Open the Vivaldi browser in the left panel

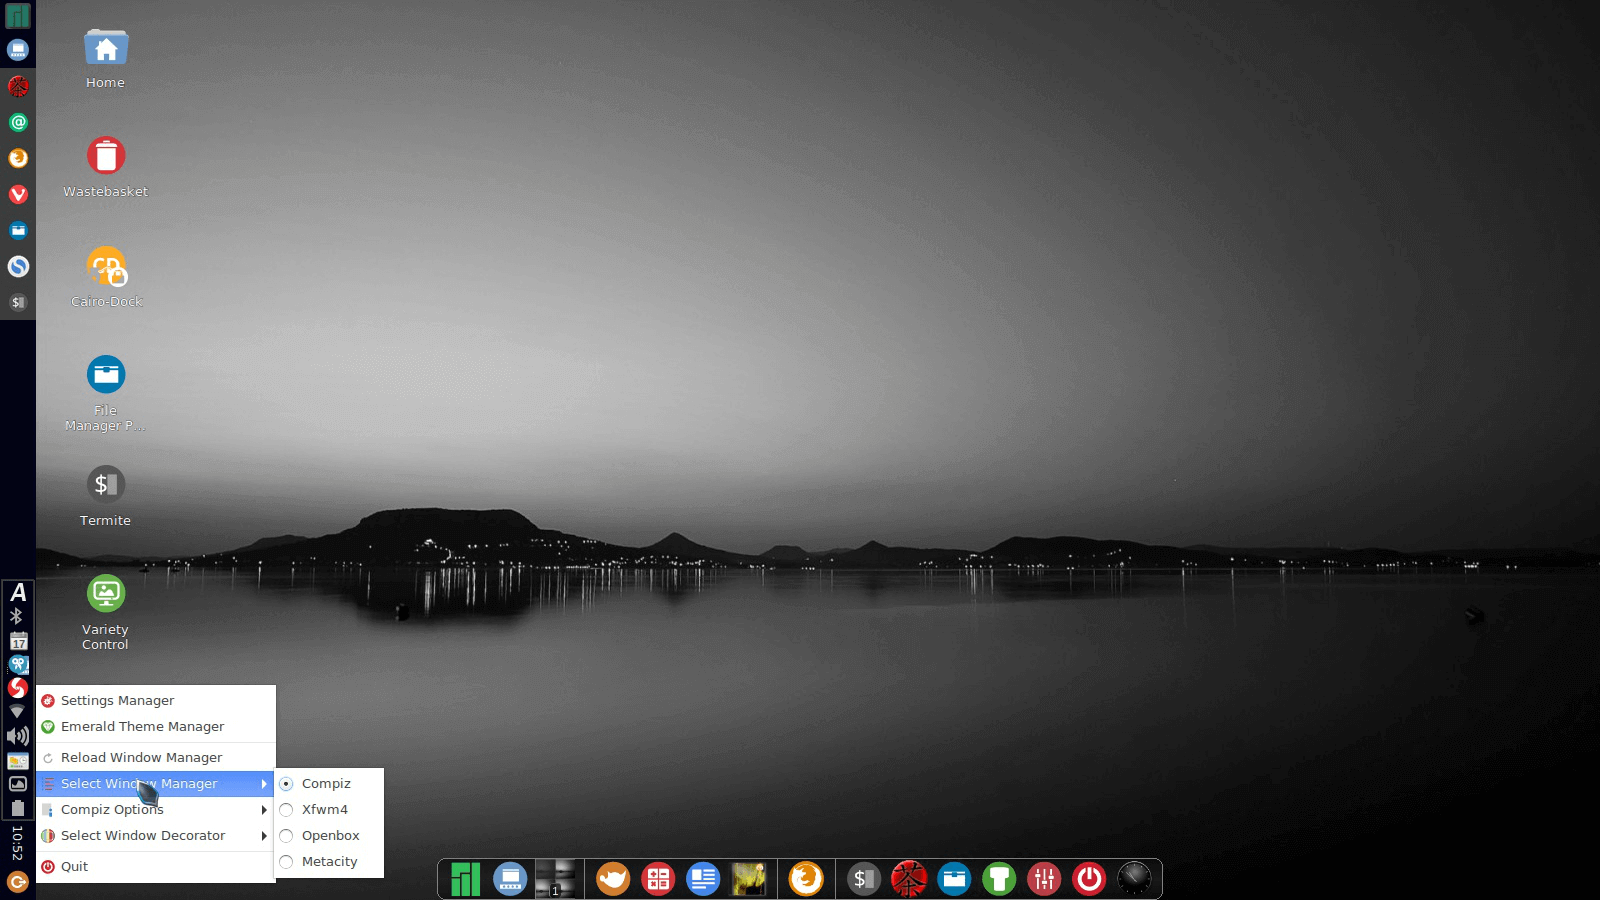click(18, 194)
